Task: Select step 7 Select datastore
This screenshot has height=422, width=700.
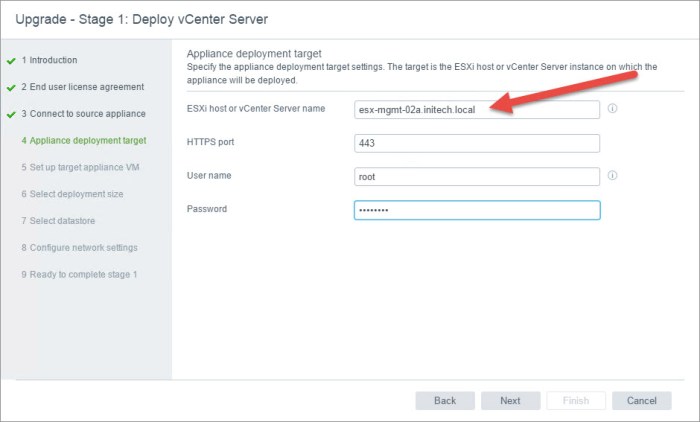Action: pyautogui.click(x=58, y=221)
